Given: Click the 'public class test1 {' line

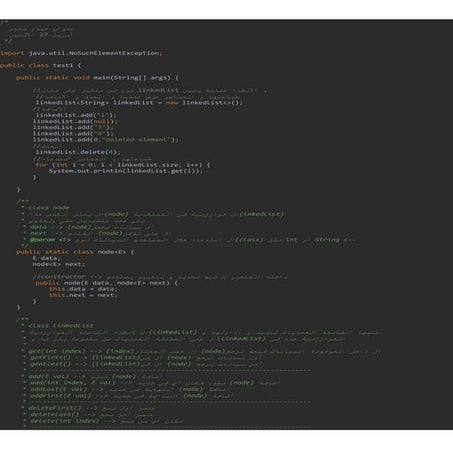Looking at the screenshot, I should (40, 65).
